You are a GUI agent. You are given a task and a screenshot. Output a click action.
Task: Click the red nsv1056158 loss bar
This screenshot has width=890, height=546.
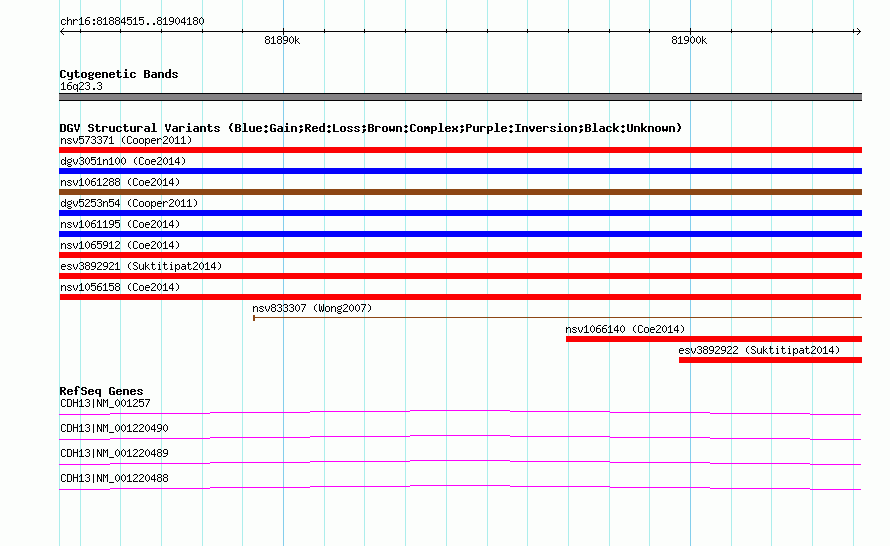click(460, 297)
